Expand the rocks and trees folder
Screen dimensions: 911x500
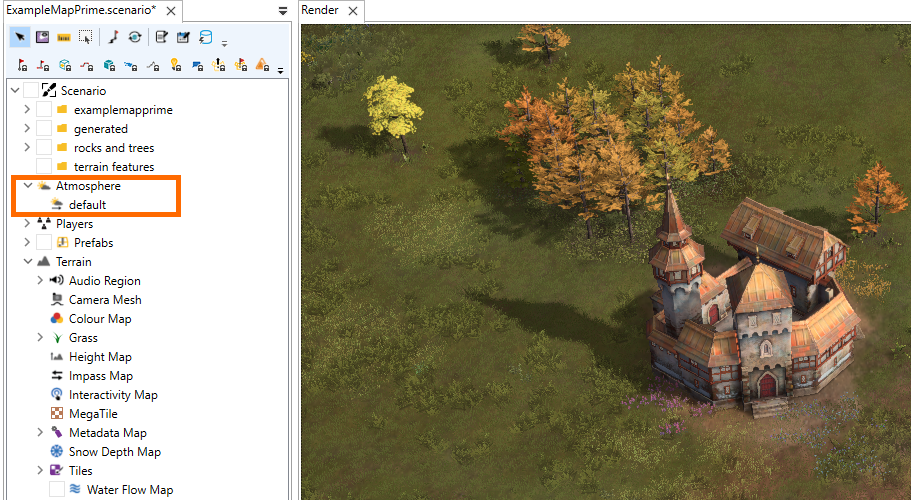[x=27, y=148]
